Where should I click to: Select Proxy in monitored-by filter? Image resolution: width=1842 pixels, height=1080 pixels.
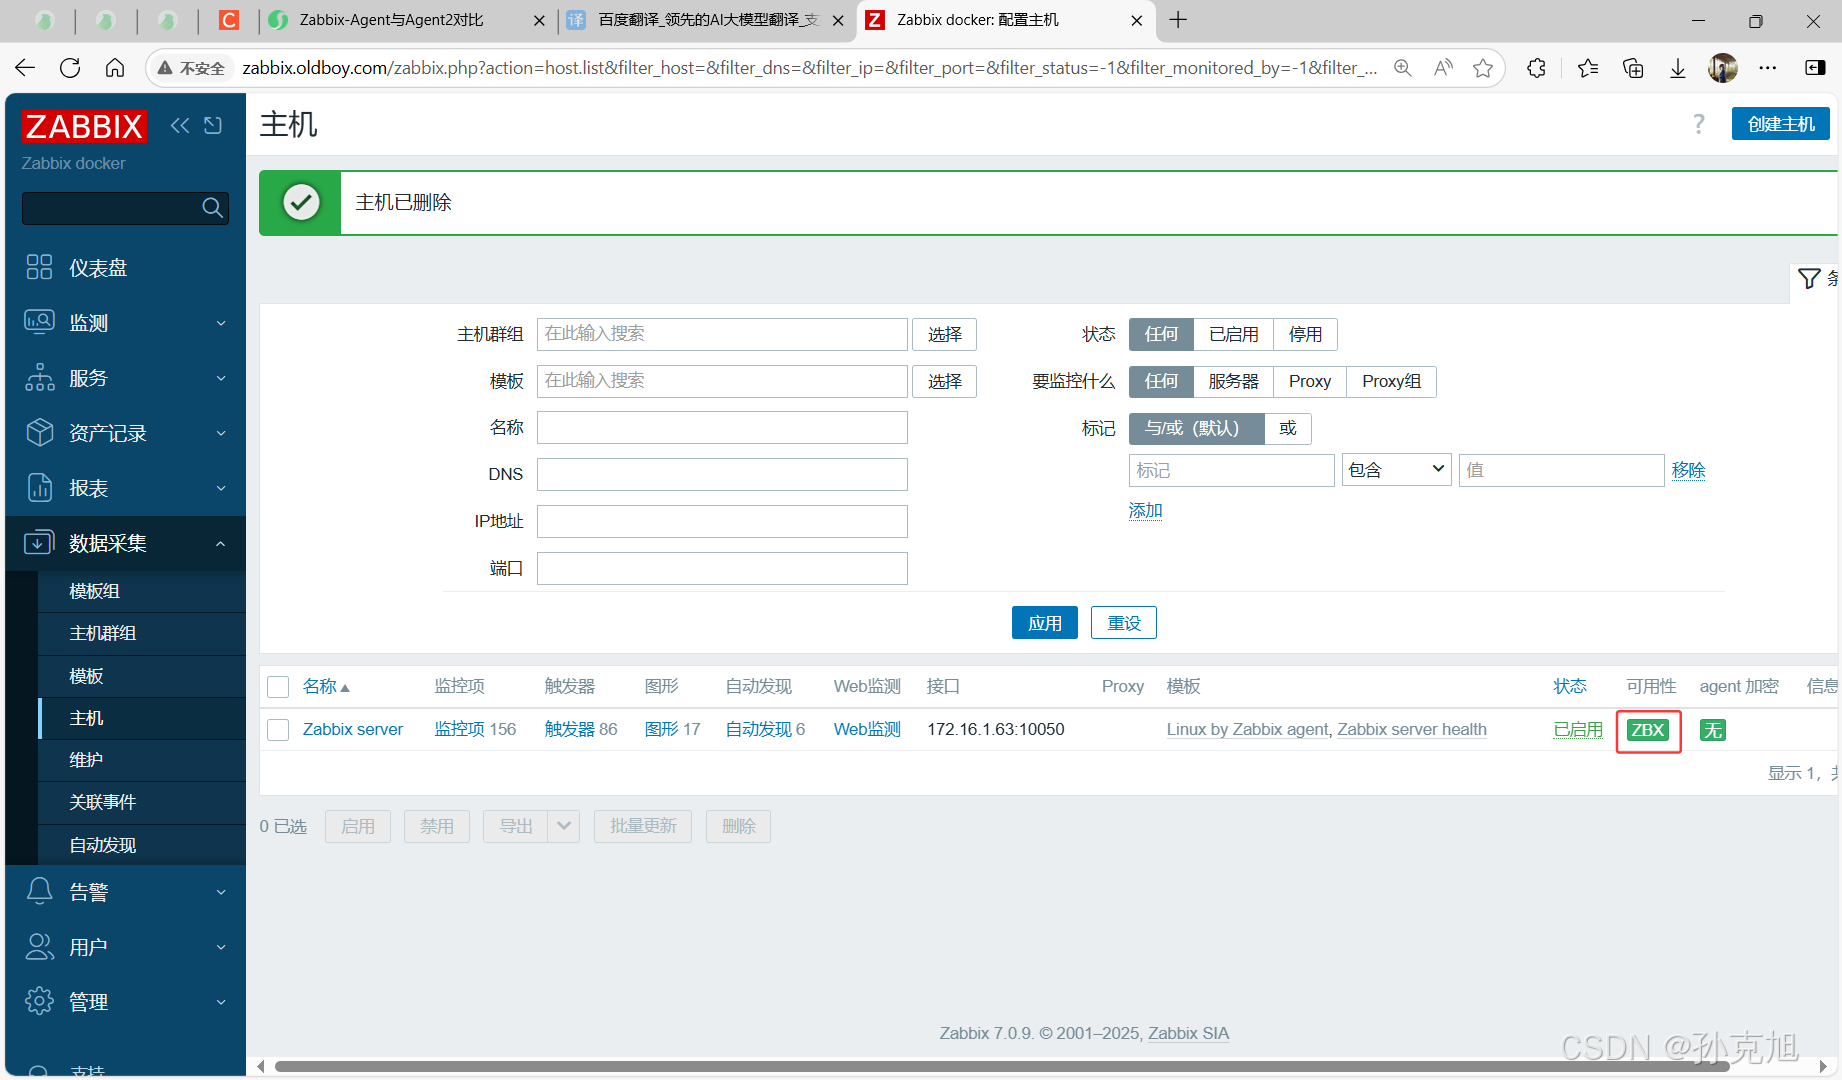click(x=1310, y=381)
